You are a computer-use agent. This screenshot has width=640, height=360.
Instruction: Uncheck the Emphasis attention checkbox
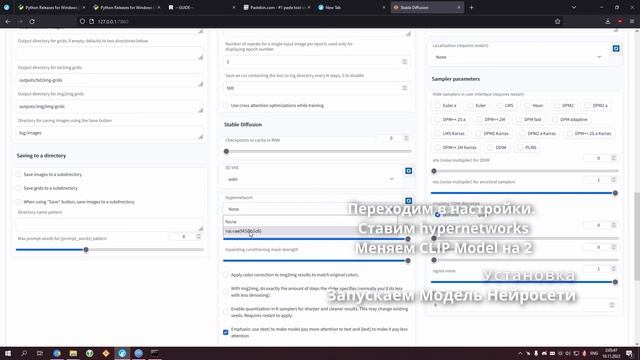point(226,332)
